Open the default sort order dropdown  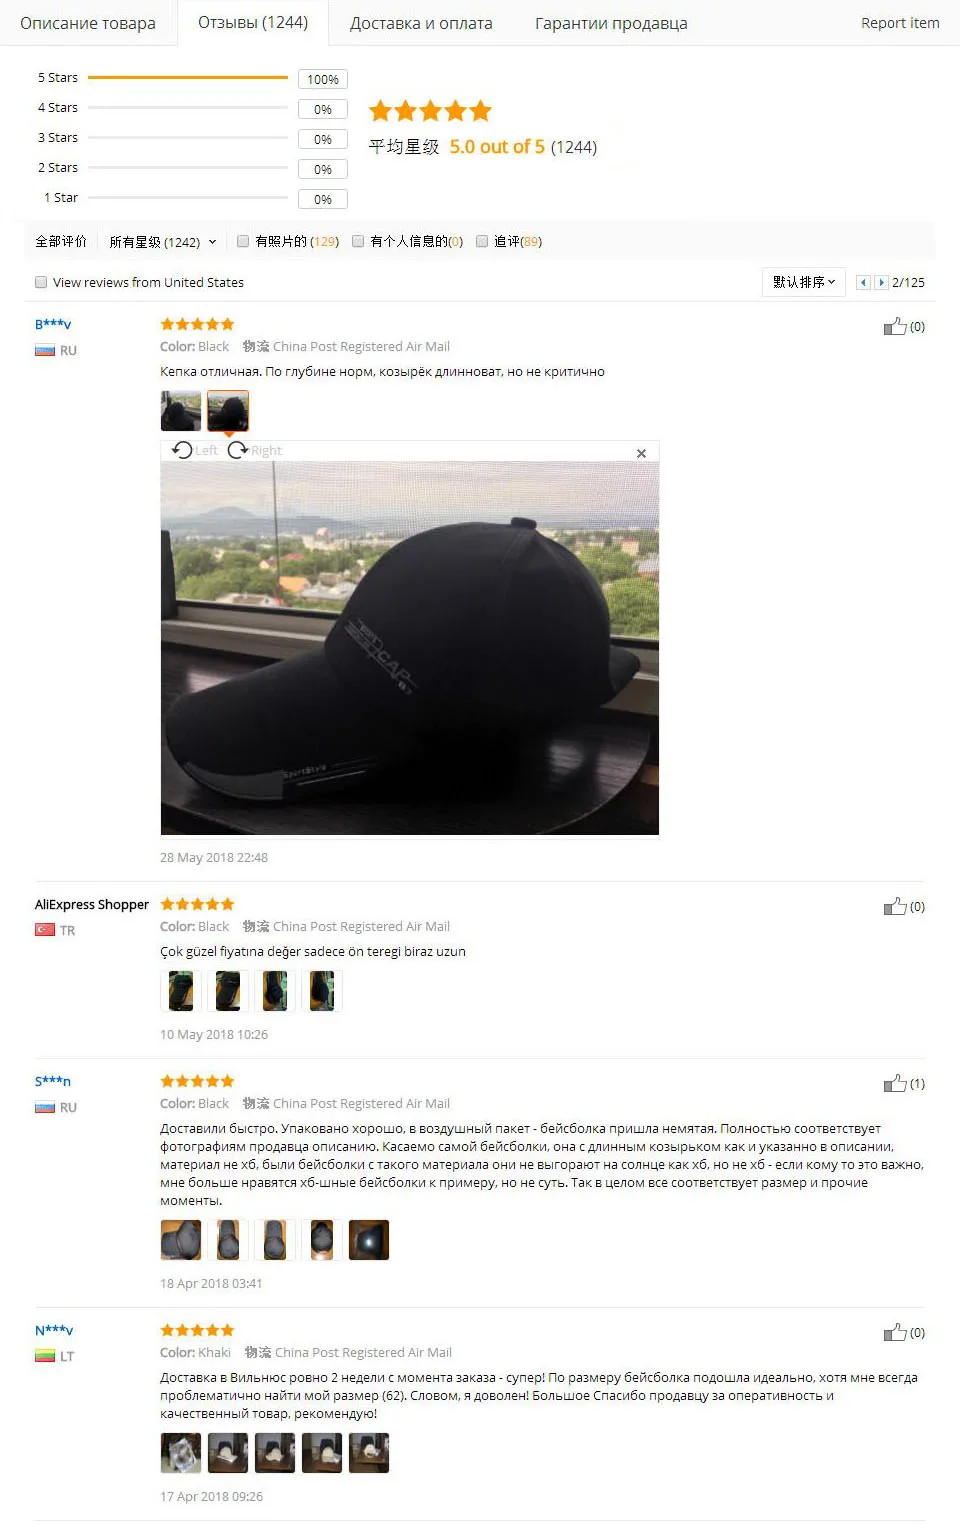(x=804, y=282)
